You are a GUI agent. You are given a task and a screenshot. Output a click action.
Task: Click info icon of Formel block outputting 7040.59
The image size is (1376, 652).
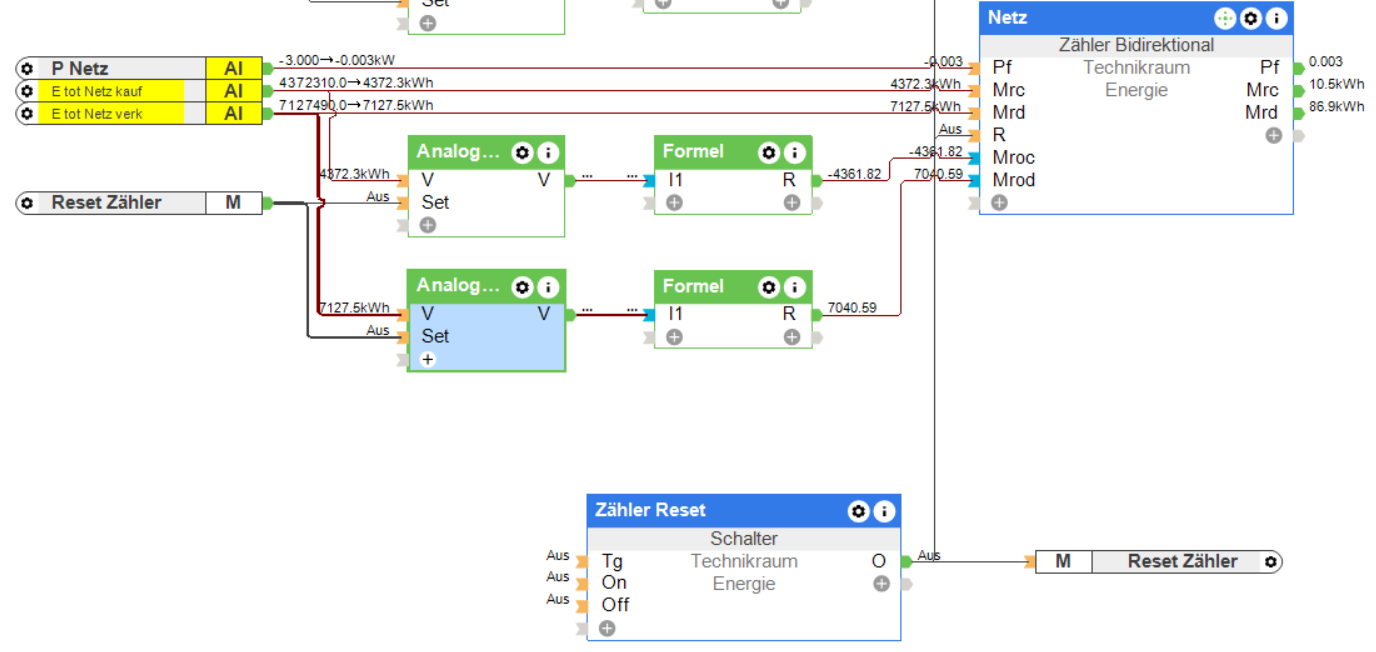click(794, 287)
